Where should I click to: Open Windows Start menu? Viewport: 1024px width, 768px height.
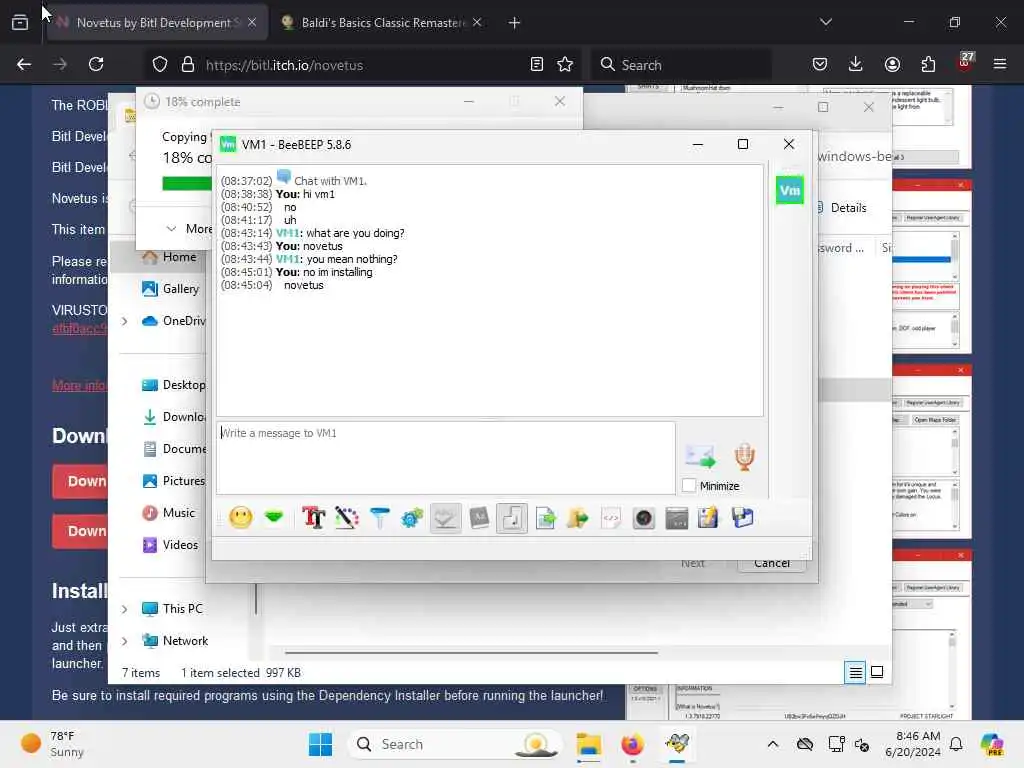(320, 744)
